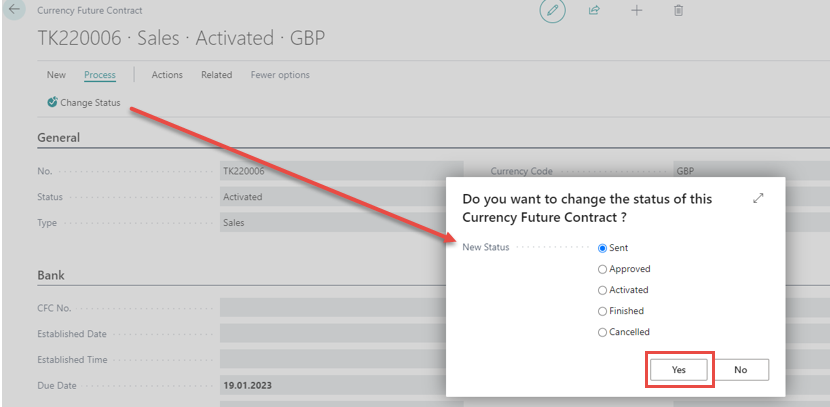Expand the dialog with the arrows icon
Image resolution: width=830 pixels, height=407 pixels.
(758, 199)
